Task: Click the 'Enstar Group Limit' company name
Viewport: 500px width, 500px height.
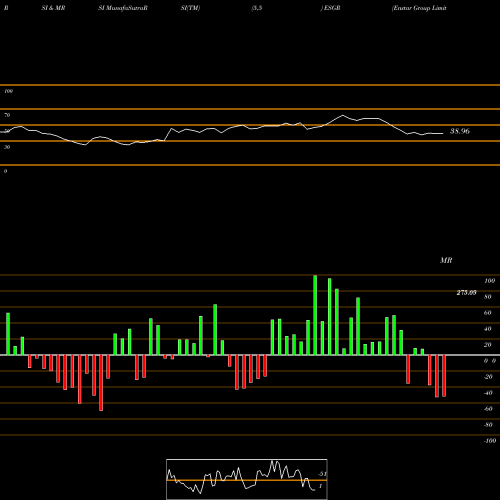Action: 419,8
